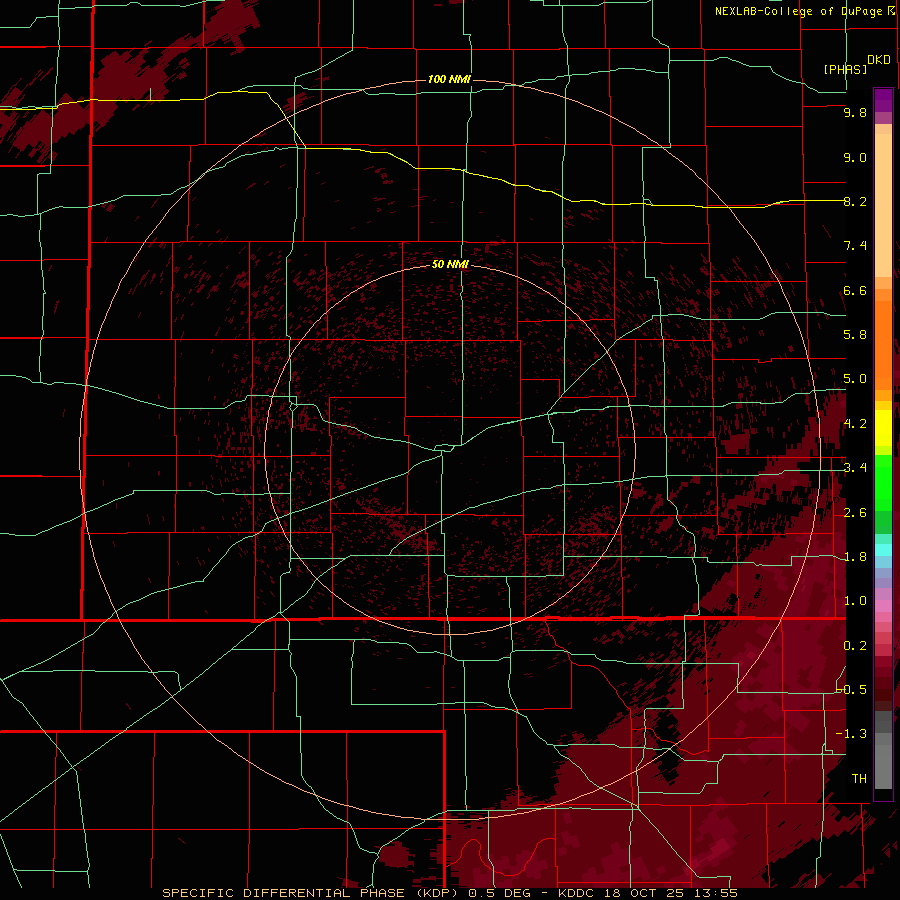Click the 6.6 scale value
This screenshot has height=900, width=900.
point(855,290)
